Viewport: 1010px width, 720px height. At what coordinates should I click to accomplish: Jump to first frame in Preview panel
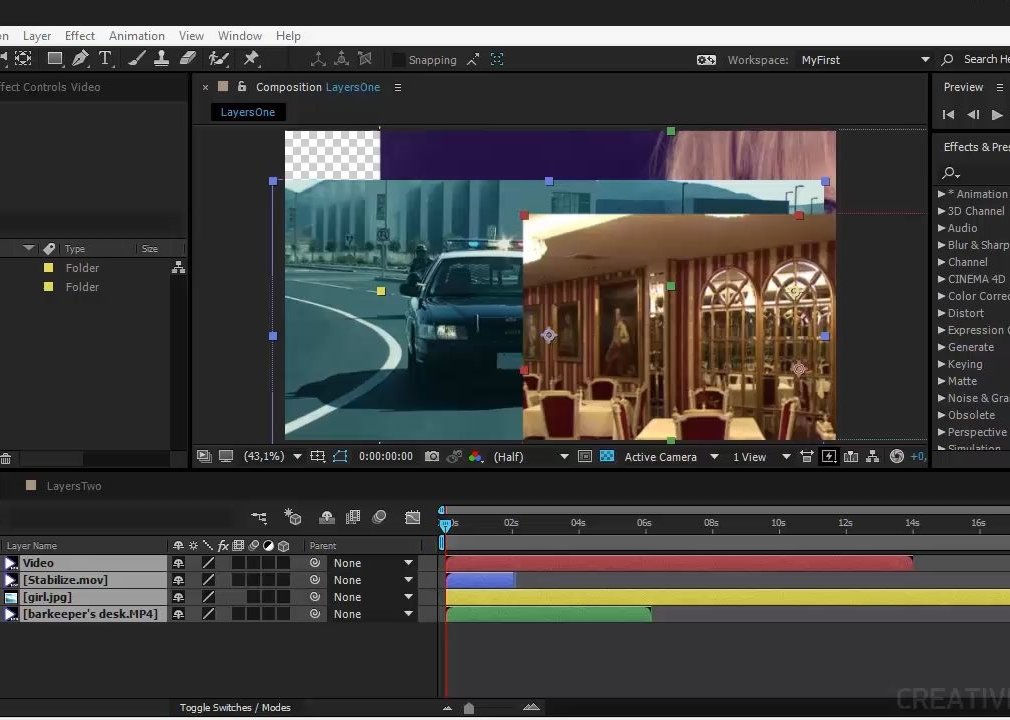pyautogui.click(x=948, y=115)
